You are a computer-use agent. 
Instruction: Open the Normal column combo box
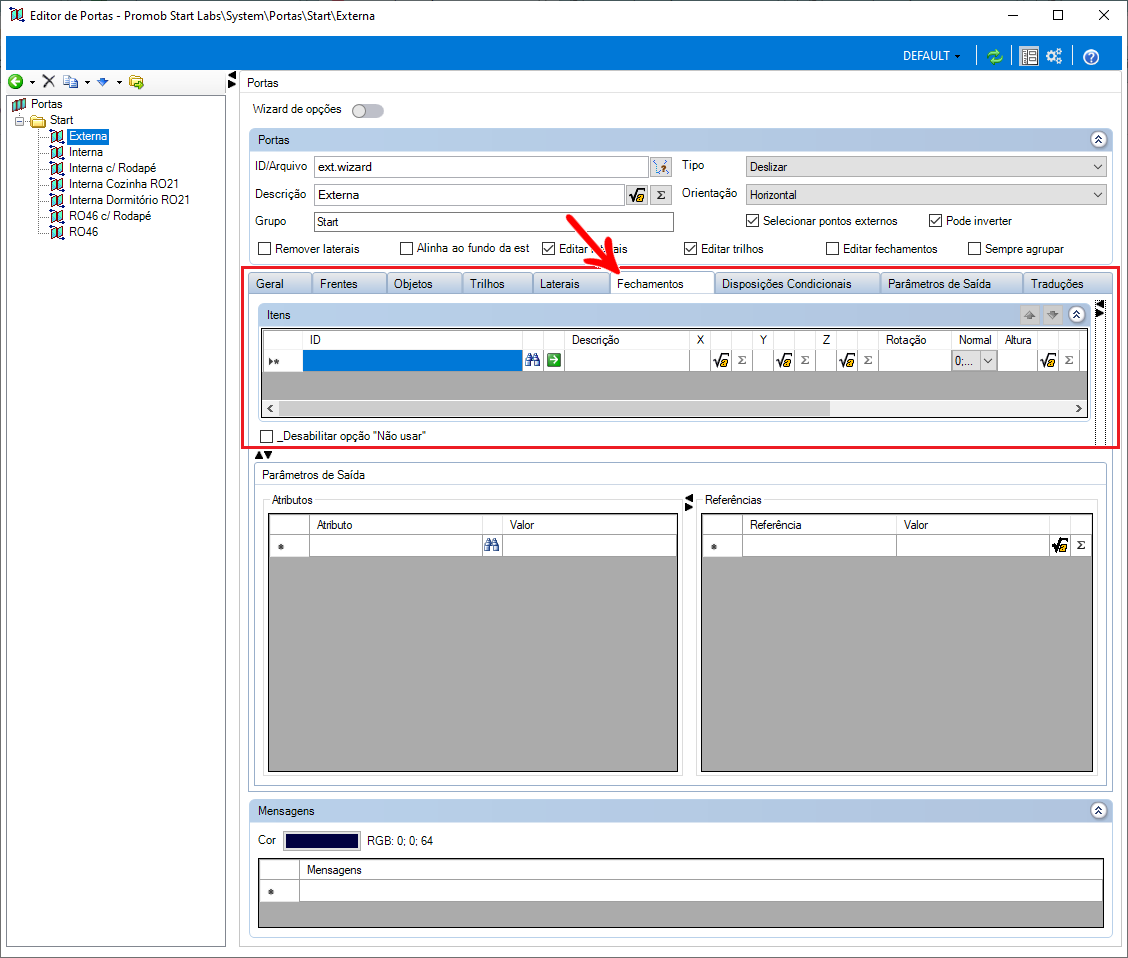[x=975, y=361]
